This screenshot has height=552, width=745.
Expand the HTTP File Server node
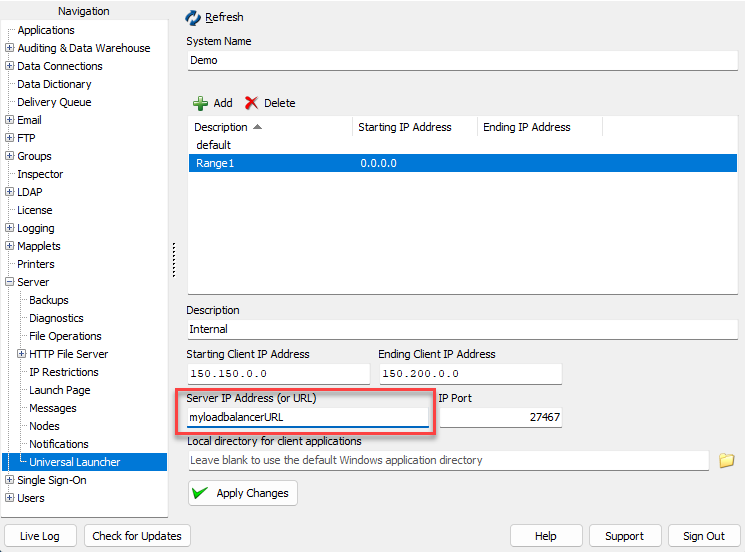[x=21, y=353]
